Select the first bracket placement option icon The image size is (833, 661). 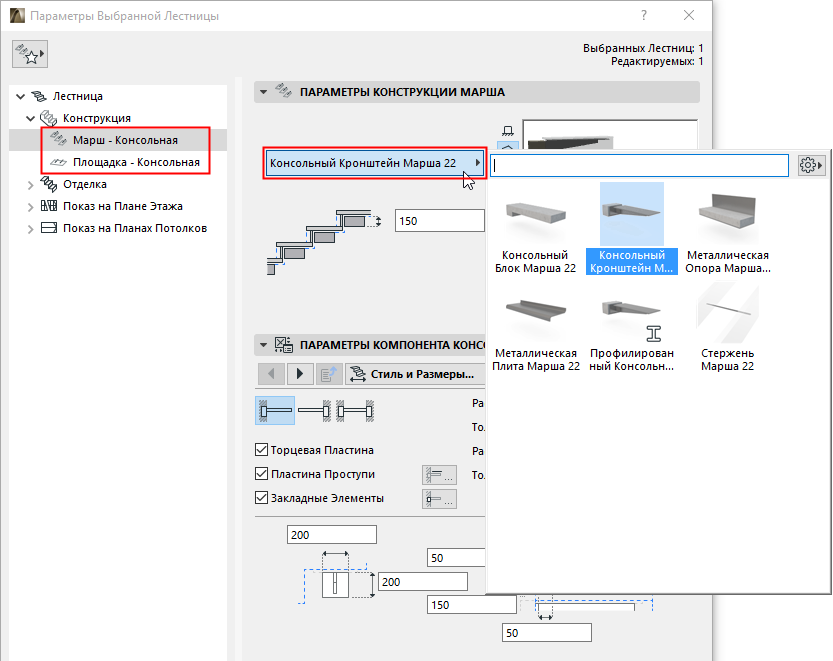(x=274, y=410)
